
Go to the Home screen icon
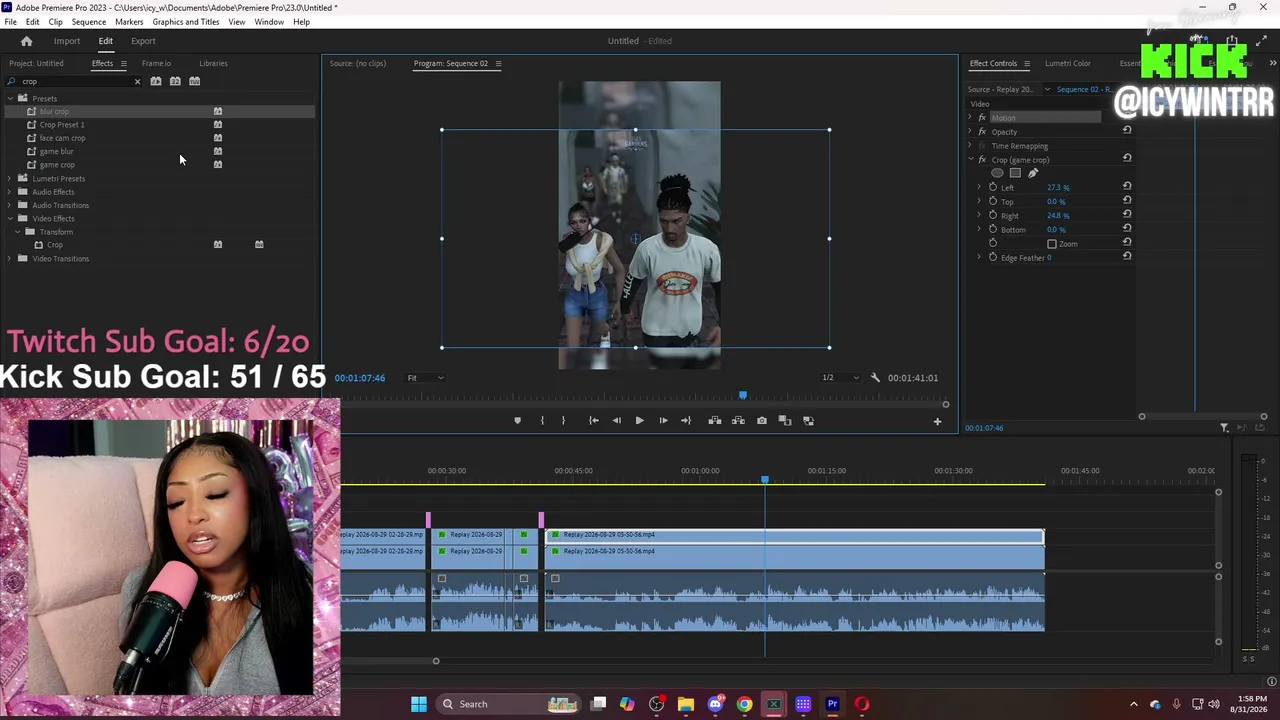[x=26, y=41]
